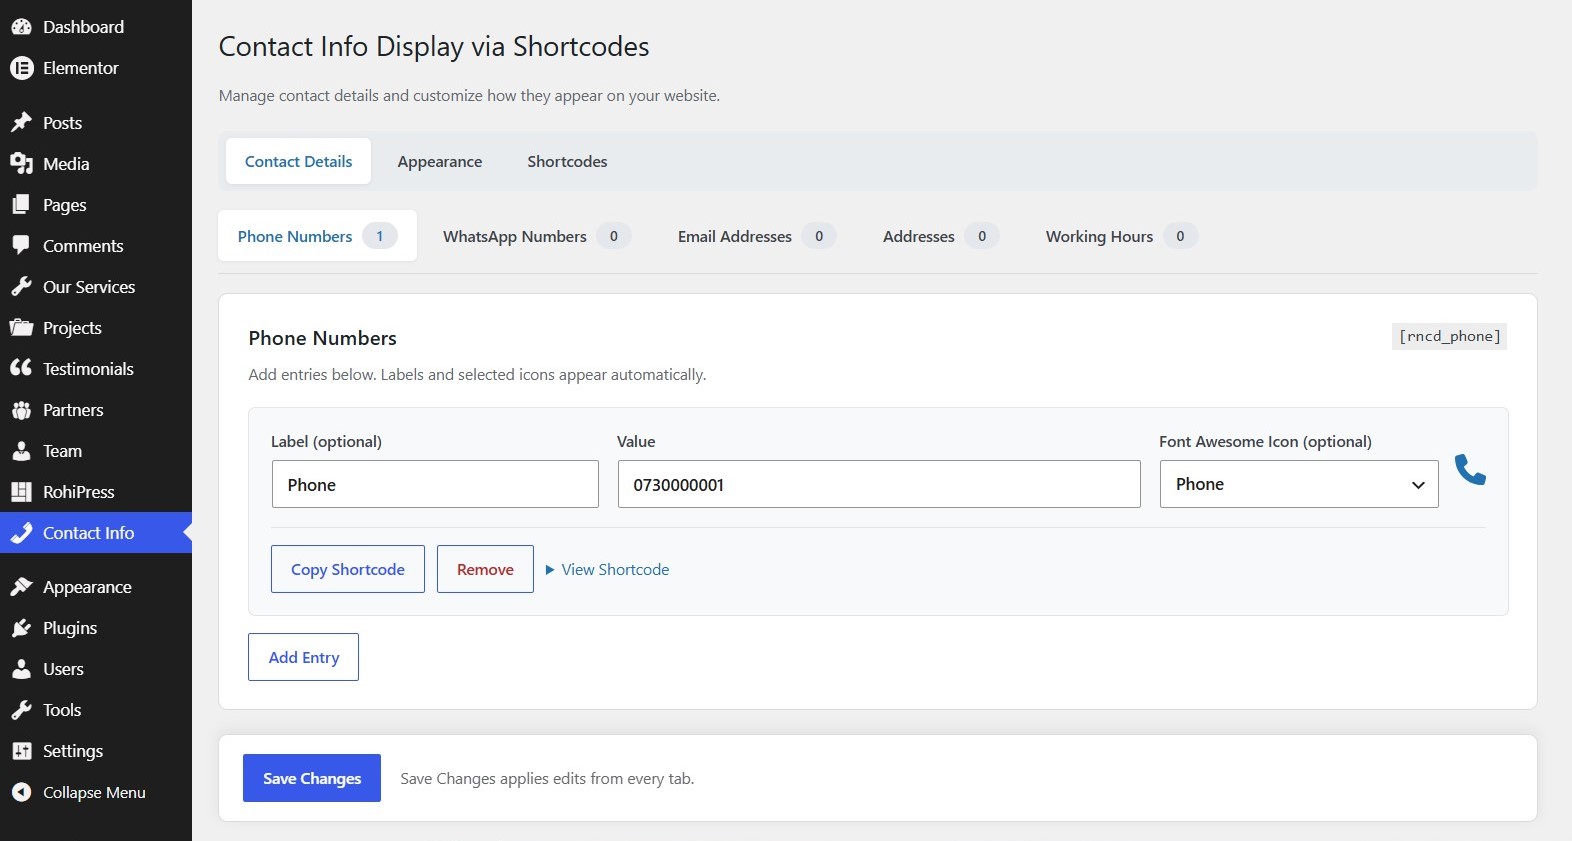Open Contact Info in the sidebar

pyautogui.click(x=96, y=533)
